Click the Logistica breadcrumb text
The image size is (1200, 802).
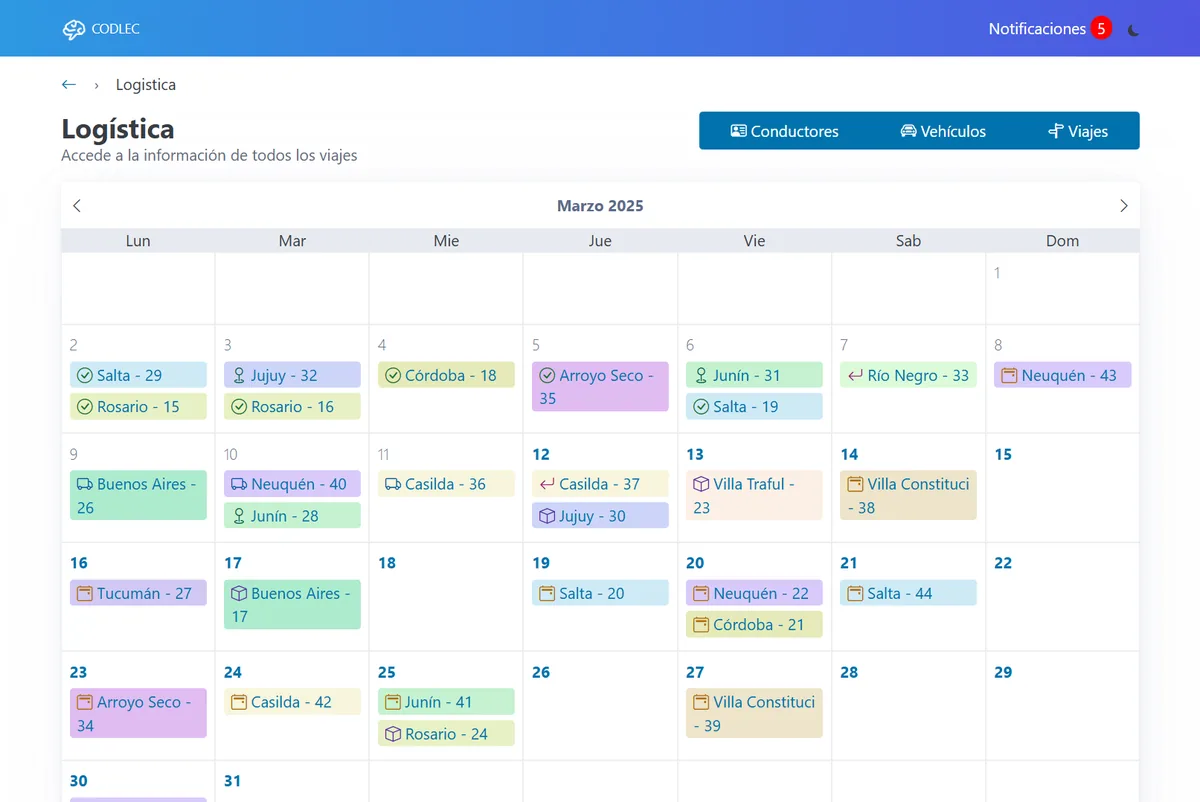146,85
